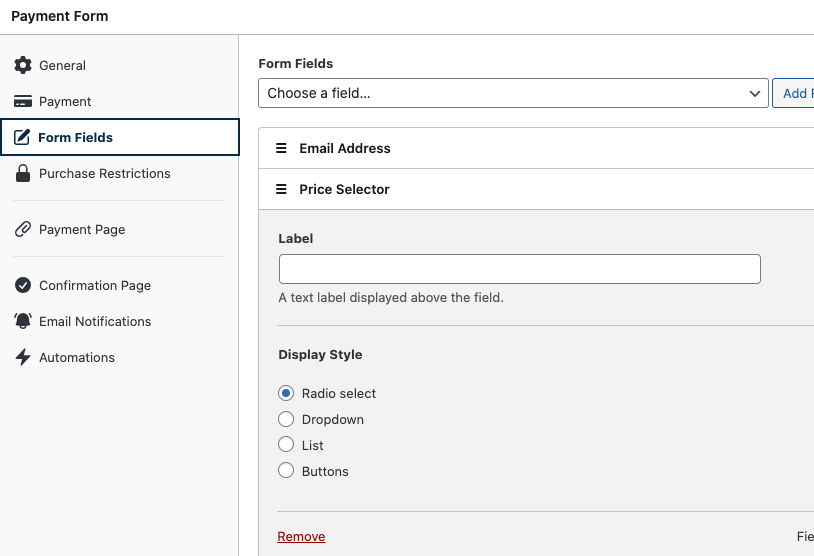Click into the Label text input
The height and width of the screenshot is (556, 814).
[519, 269]
